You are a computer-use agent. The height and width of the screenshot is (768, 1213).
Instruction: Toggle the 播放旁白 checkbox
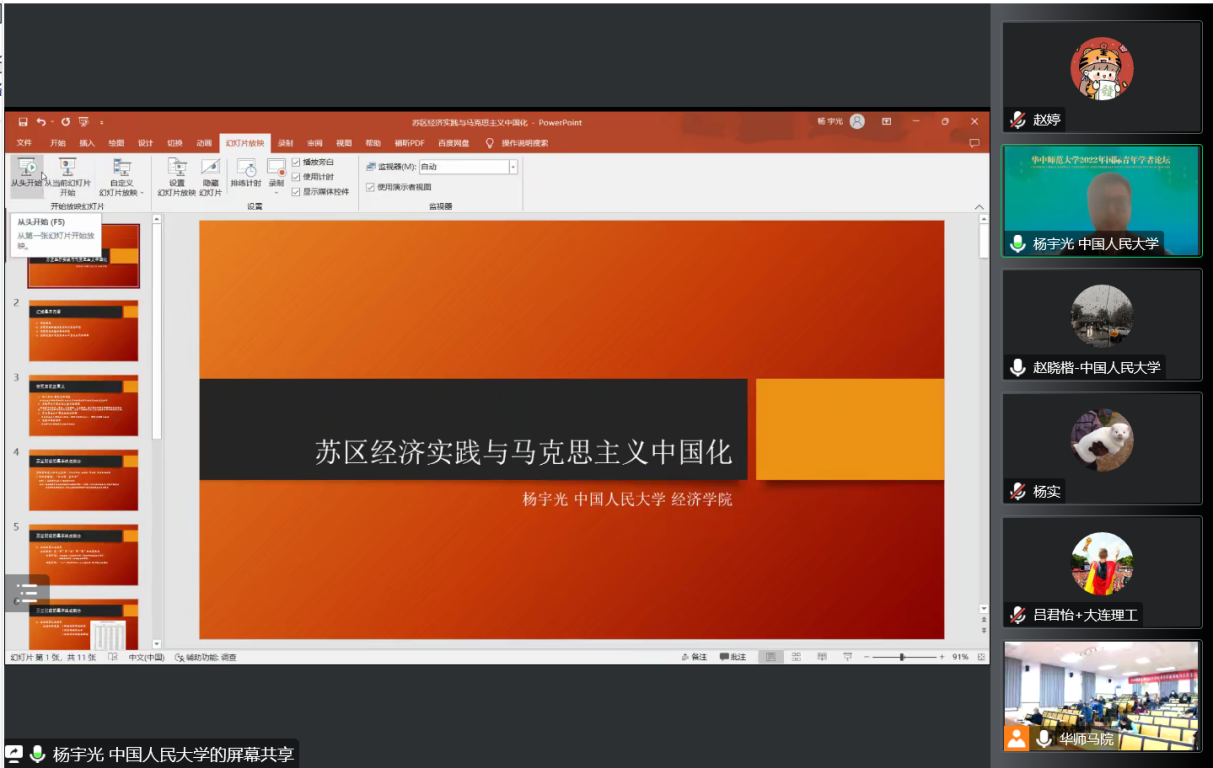(x=296, y=162)
